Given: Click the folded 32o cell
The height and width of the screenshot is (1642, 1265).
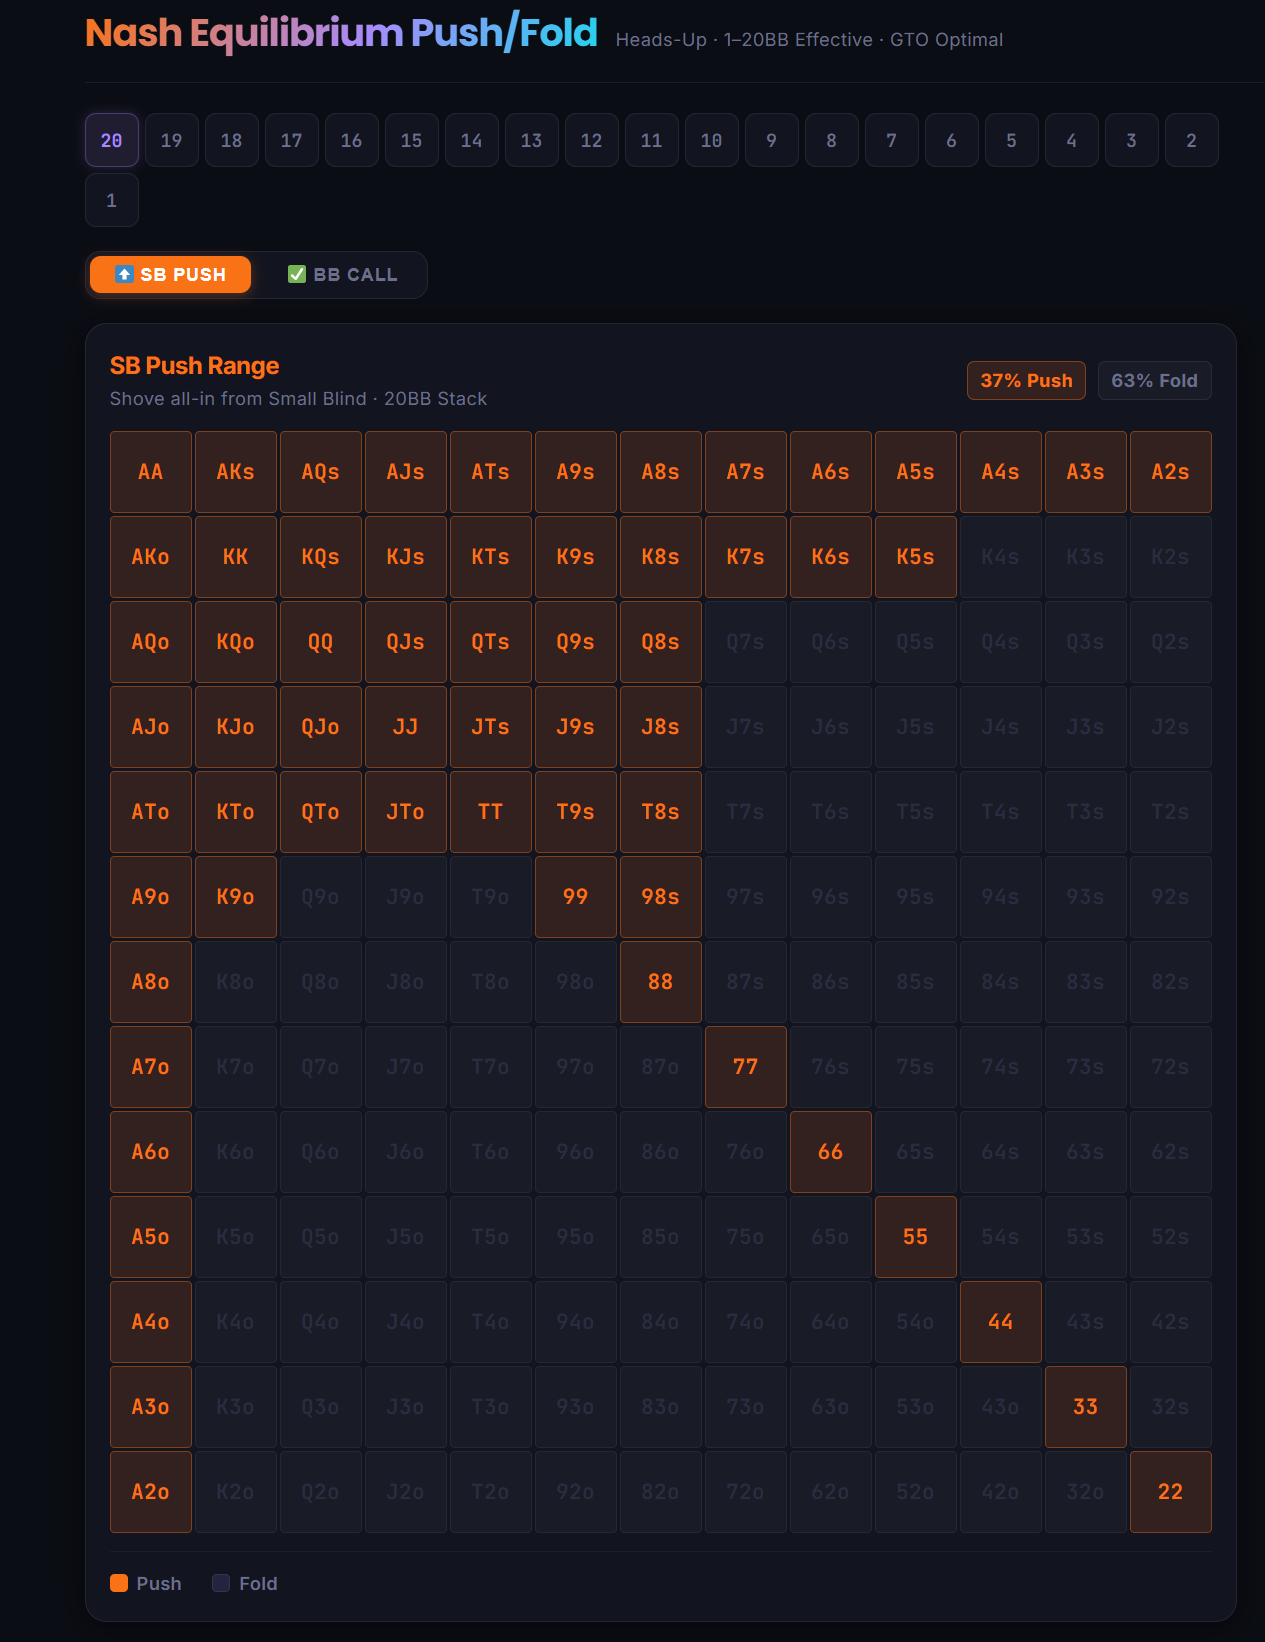Looking at the screenshot, I should (x=1086, y=1492).
